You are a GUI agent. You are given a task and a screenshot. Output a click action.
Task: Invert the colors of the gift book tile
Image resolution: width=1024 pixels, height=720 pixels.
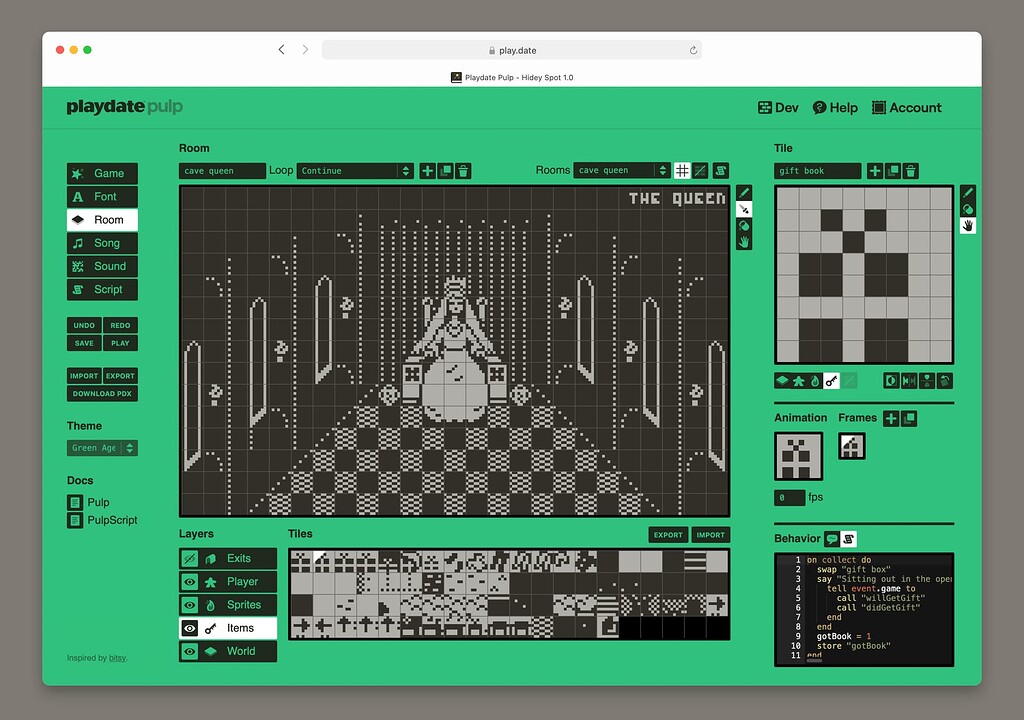(891, 382)
